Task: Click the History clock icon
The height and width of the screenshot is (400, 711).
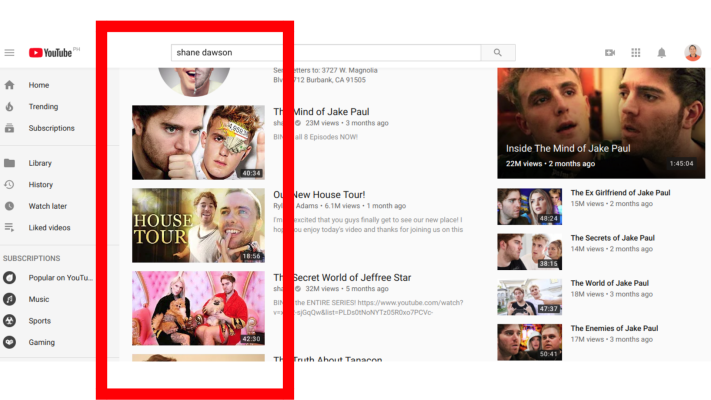Action: [x=9, y=185]
